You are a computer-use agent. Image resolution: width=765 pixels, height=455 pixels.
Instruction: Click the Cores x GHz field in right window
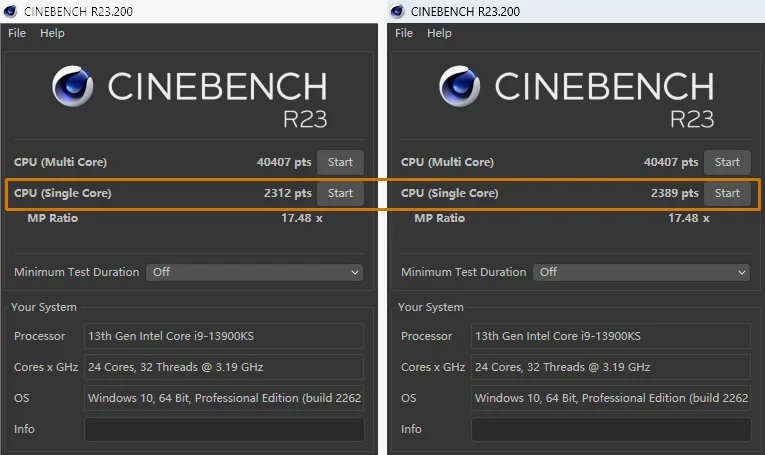[x=611, y=367]
